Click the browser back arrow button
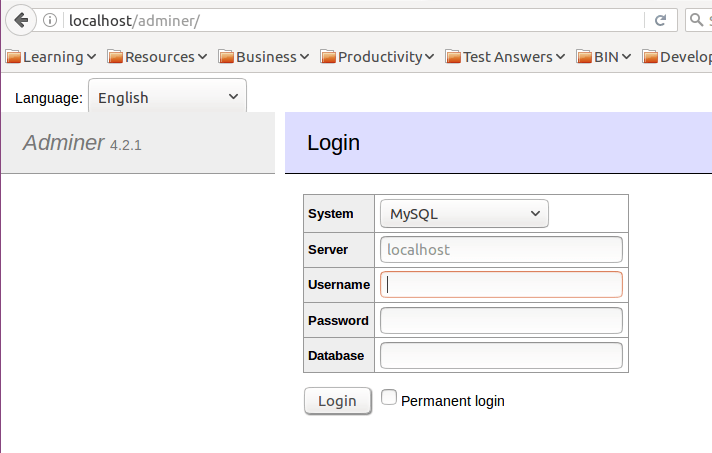 (x=21, y=20)
